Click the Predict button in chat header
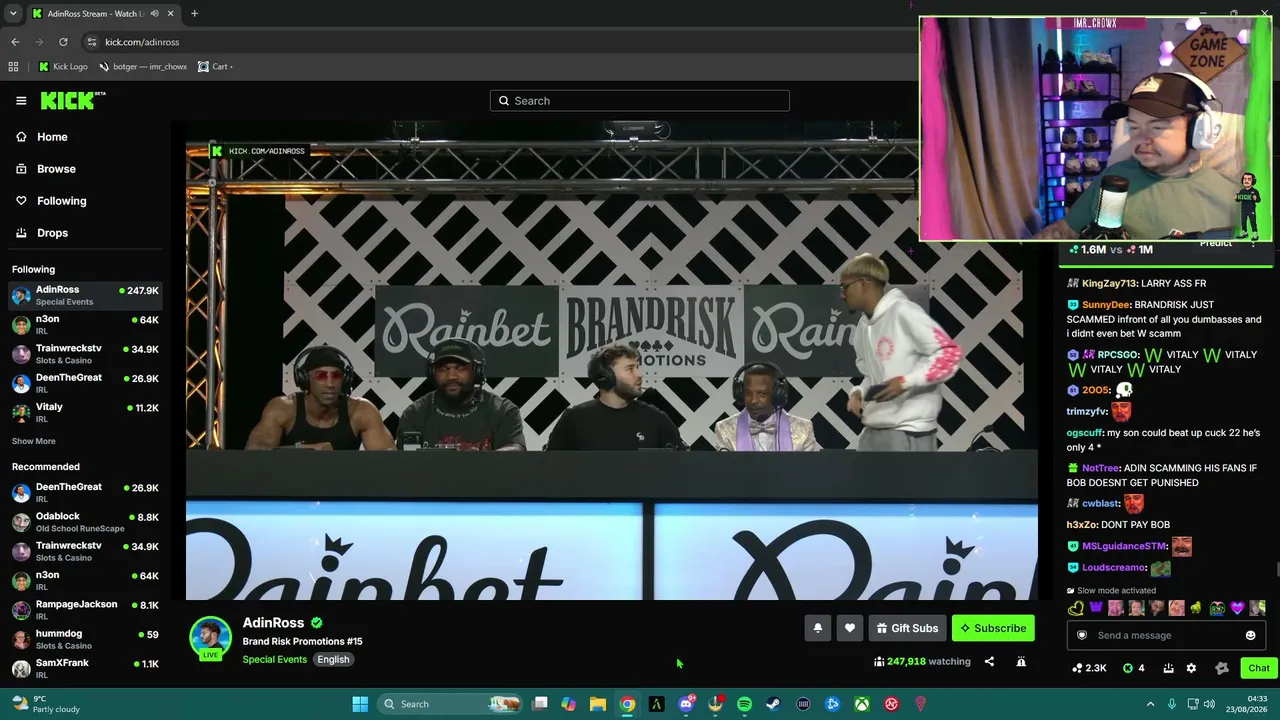1280x720 pixels. tap(1216, 244)
